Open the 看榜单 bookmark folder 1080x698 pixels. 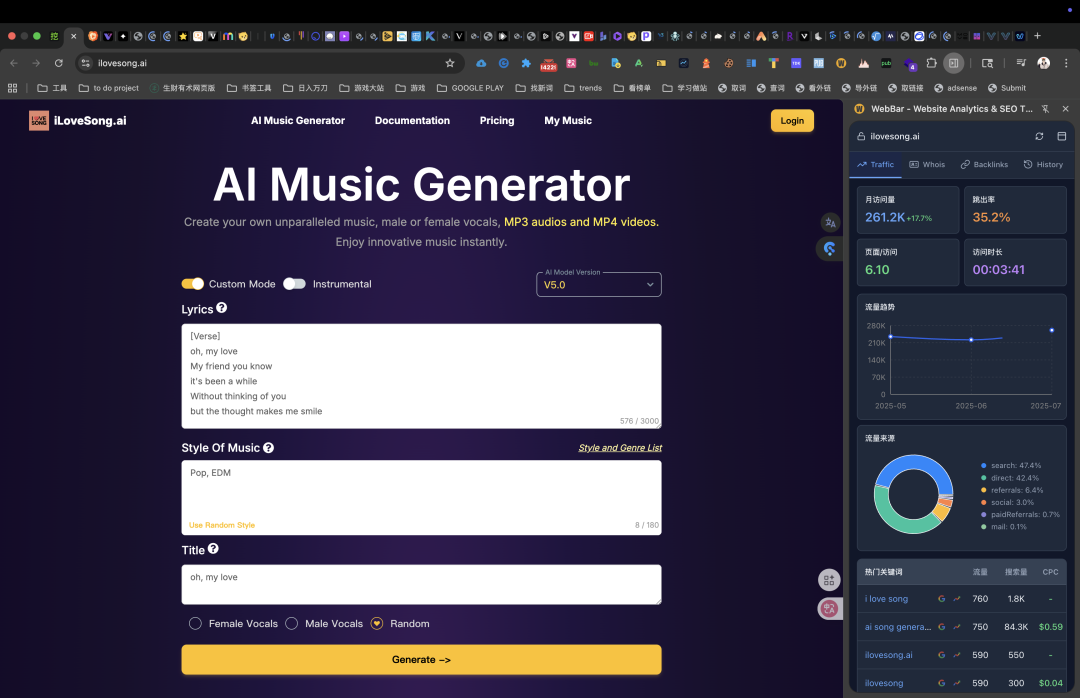pos(632,88)
